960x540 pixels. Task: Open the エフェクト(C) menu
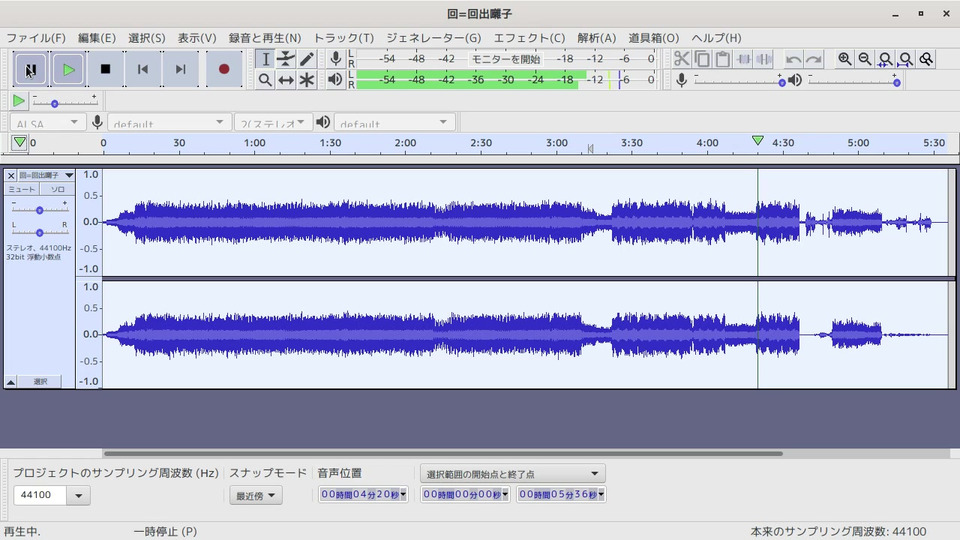tap(529, 38)
